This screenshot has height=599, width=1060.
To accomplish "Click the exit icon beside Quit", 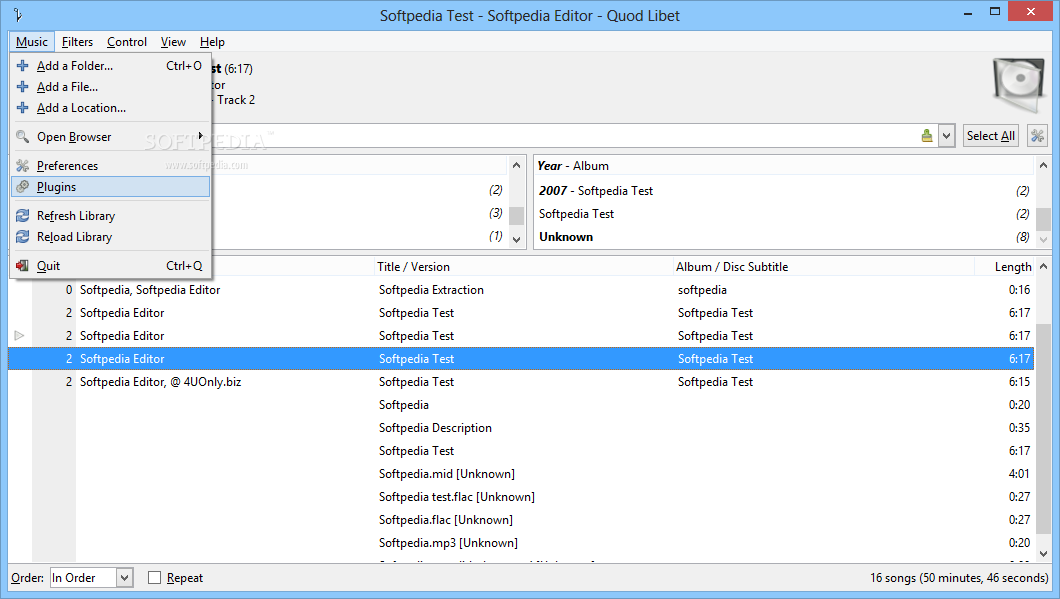I will [x=22, y=266].
